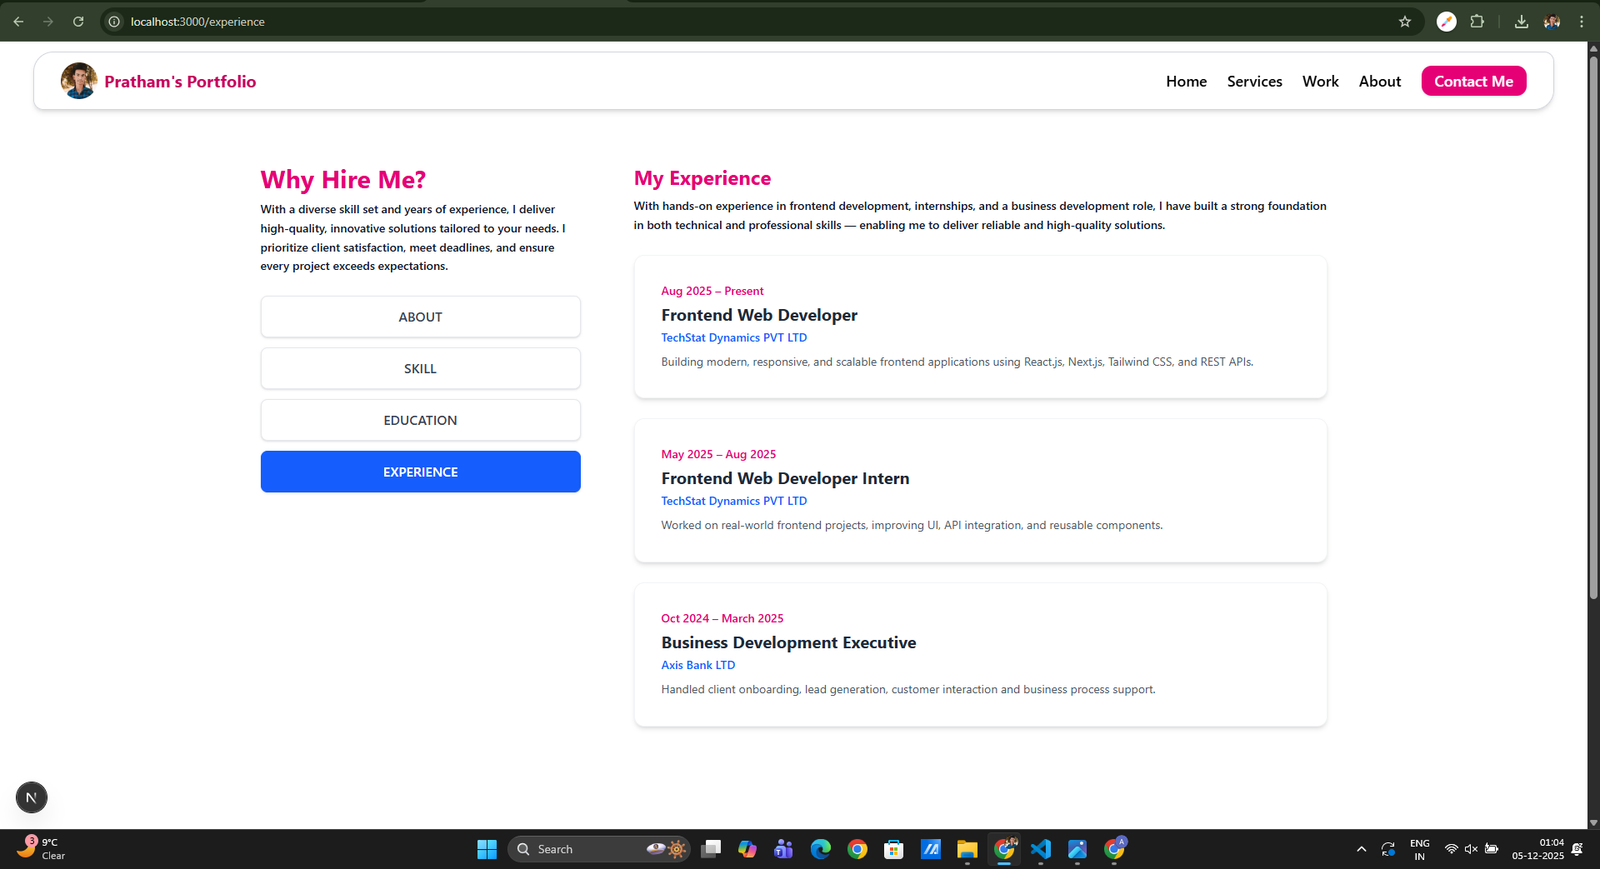Open the Chrome downloads icon
Screen dimensions: 1600x869
pyautogui.click(x=1521, y=21)
